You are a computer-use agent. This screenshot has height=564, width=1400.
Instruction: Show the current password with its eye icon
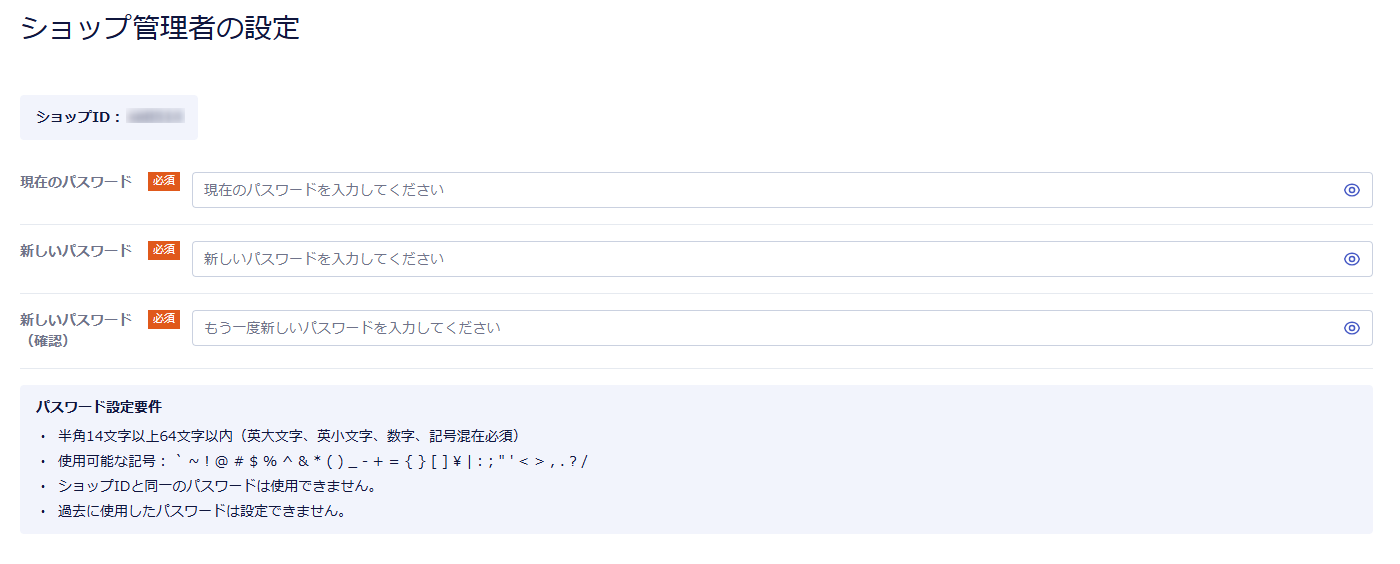click(x=1352, y=190)
